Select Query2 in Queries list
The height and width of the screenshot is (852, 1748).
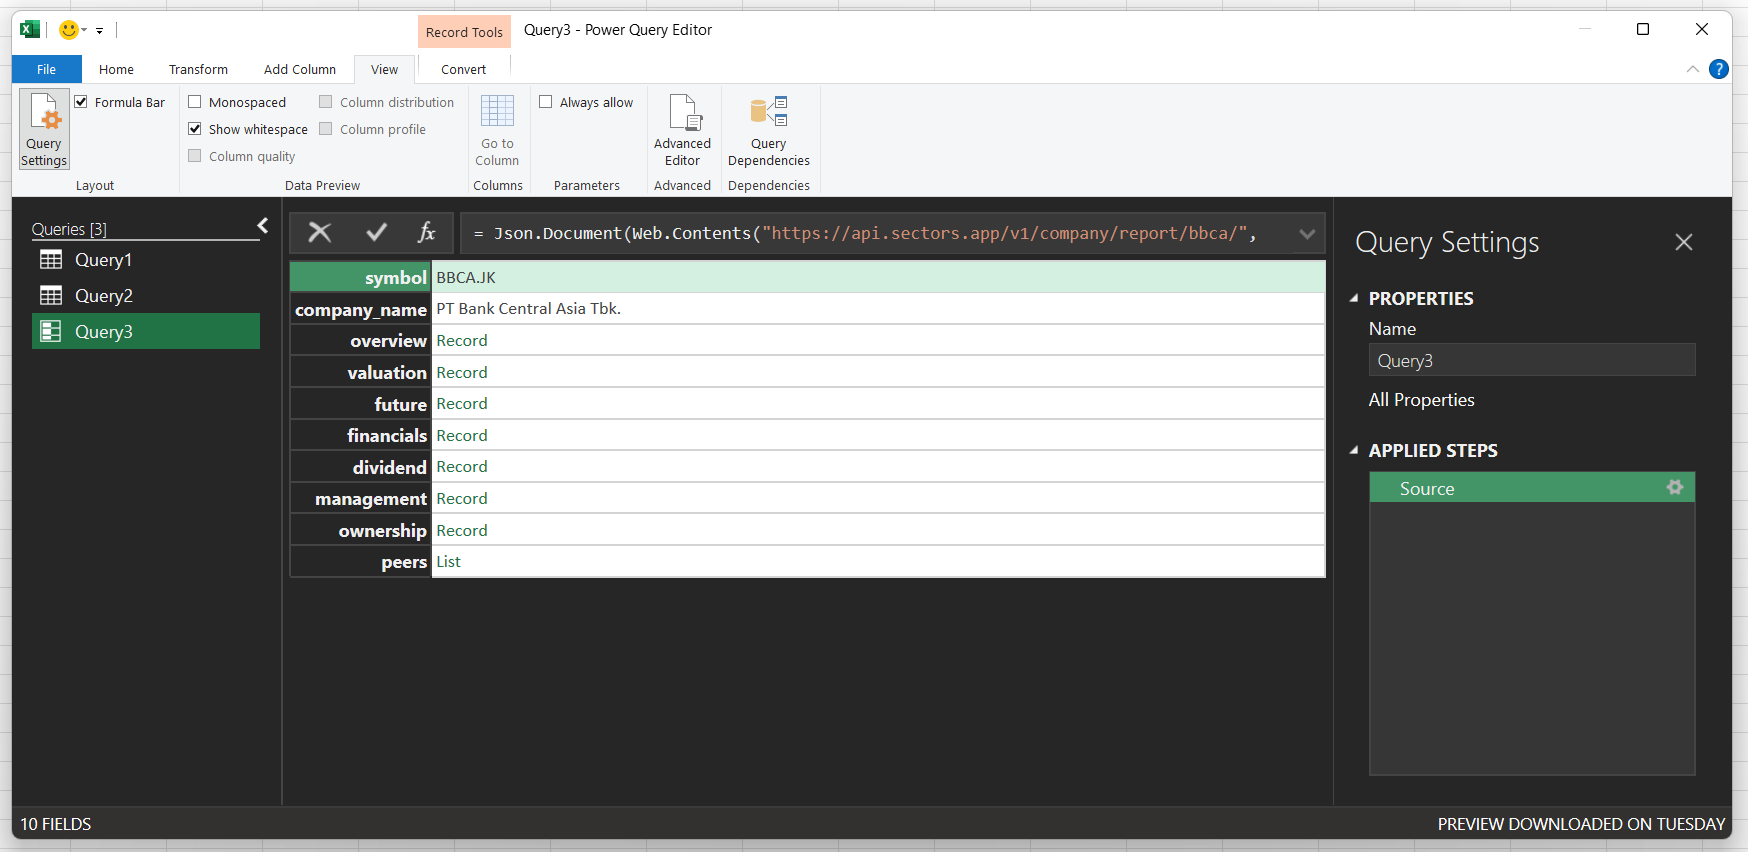146,296
